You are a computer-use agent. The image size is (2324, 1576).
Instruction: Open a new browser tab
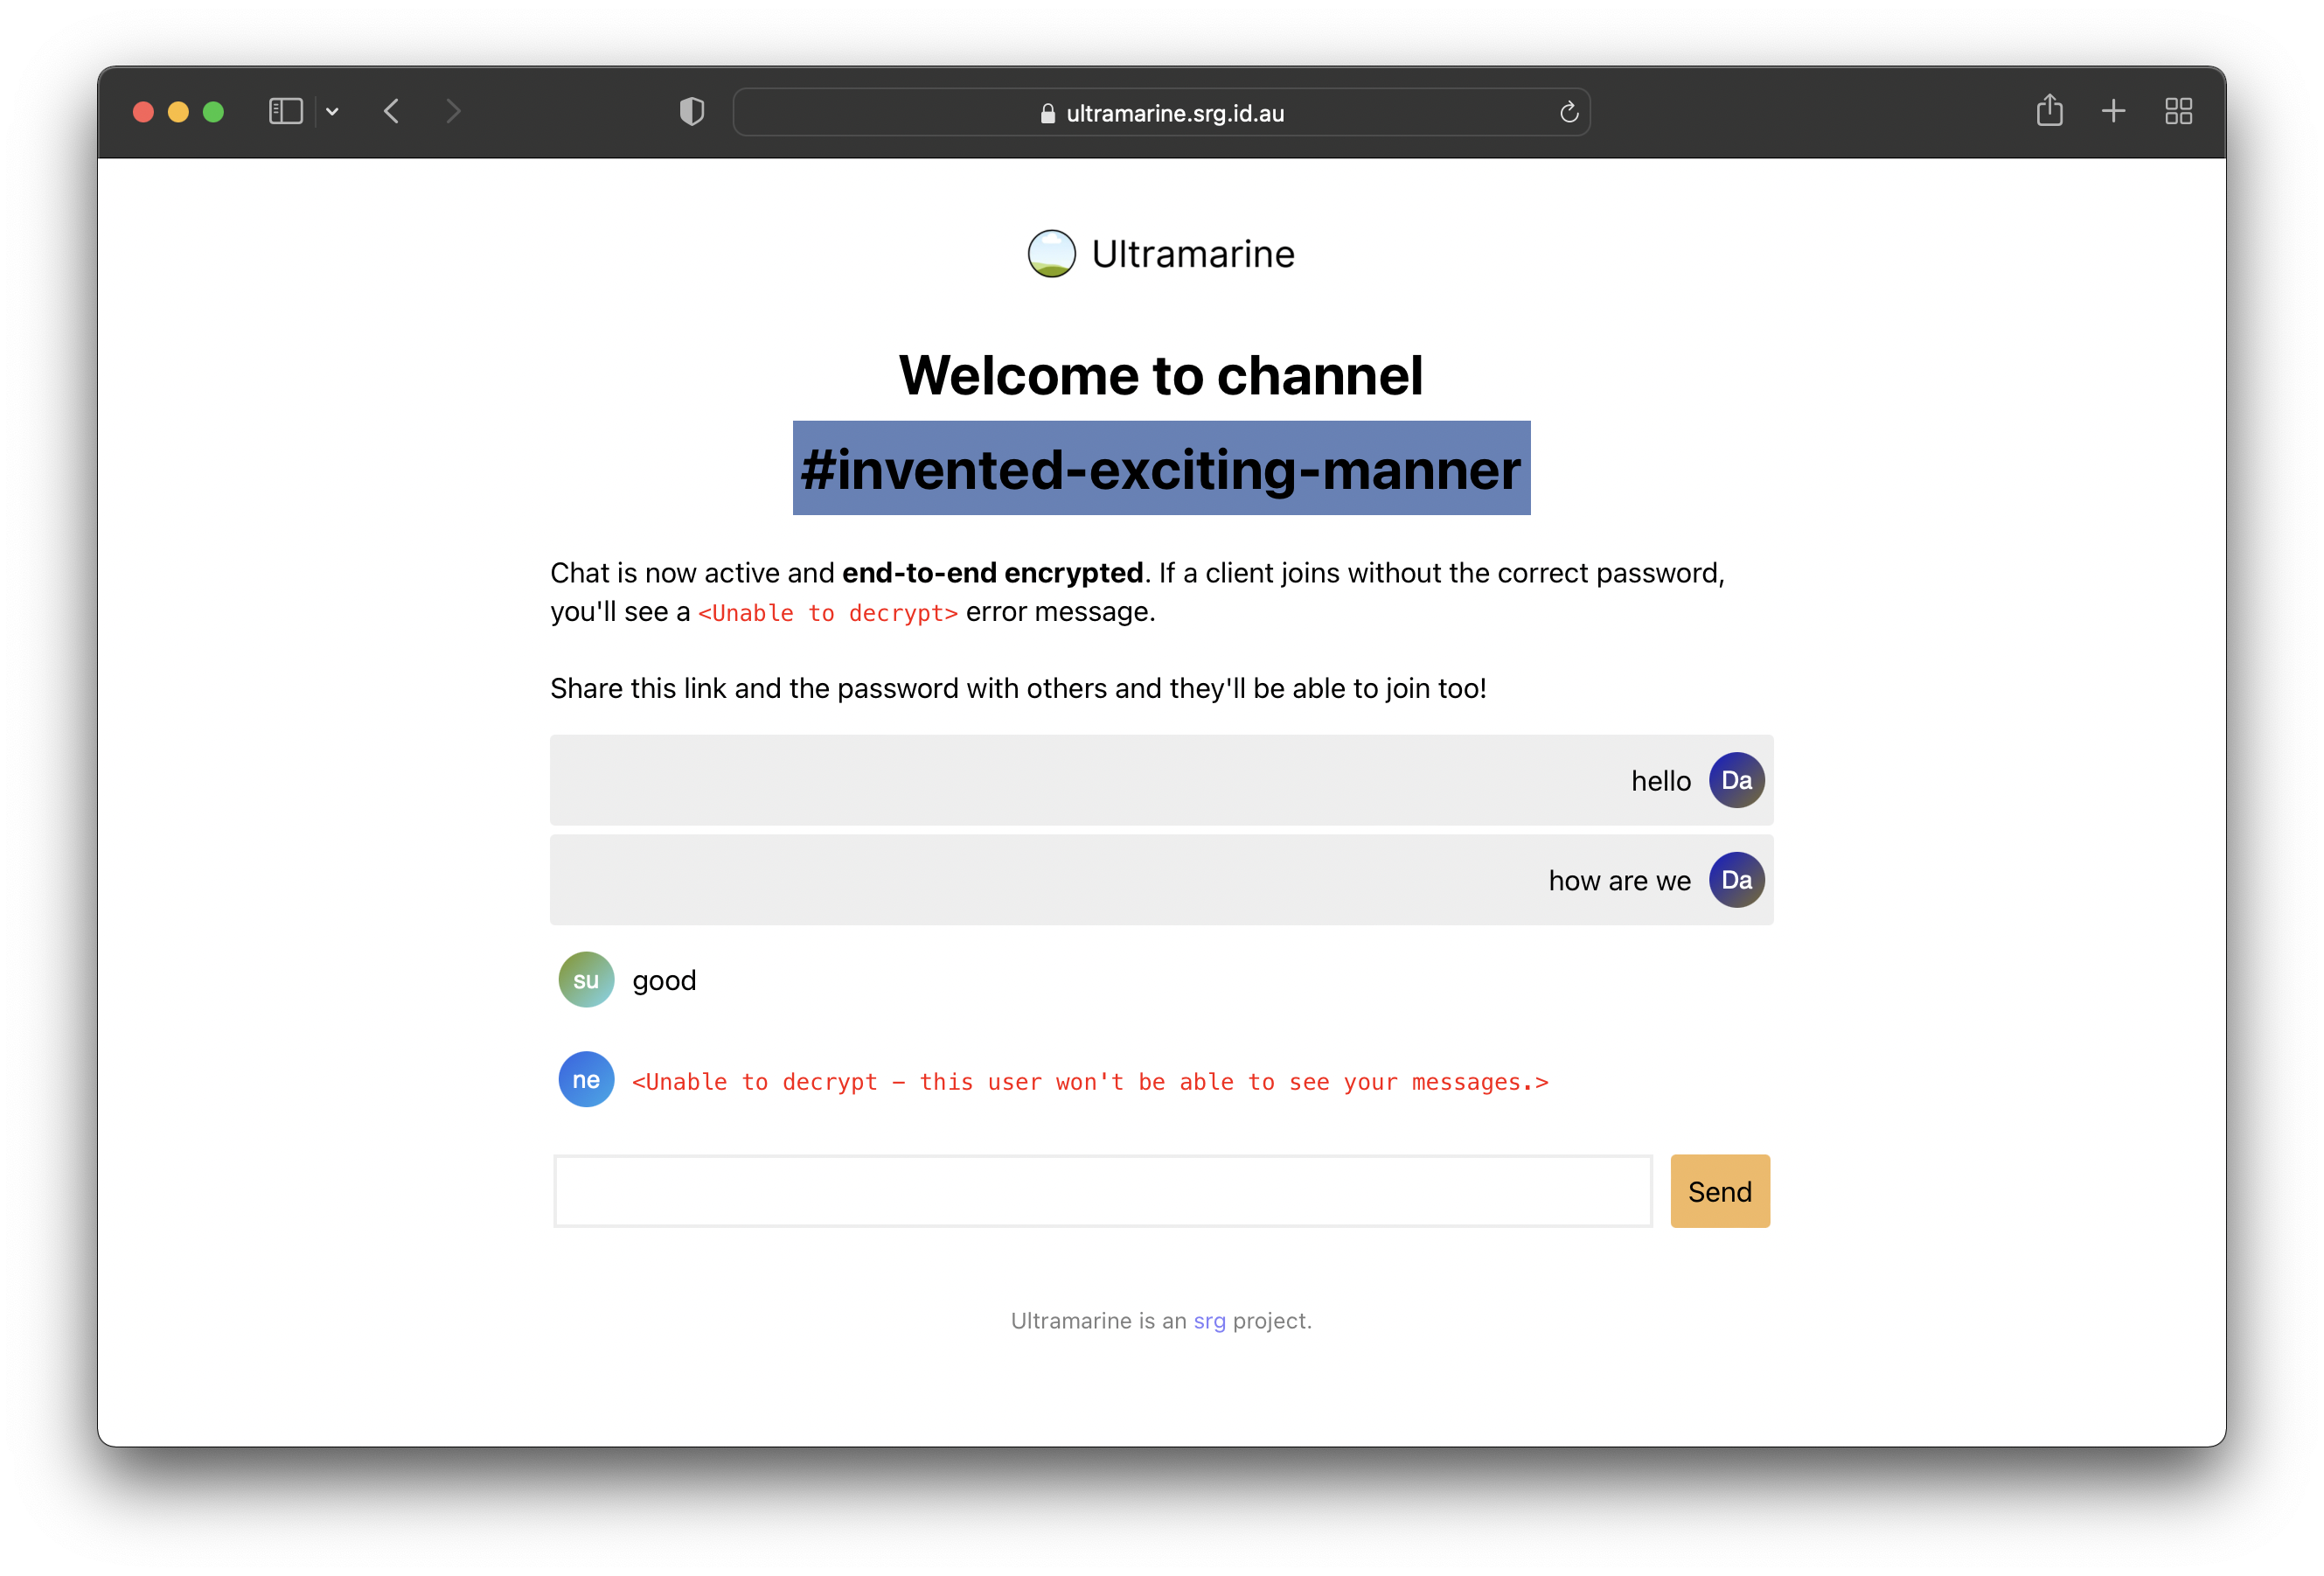point(2114,111)
